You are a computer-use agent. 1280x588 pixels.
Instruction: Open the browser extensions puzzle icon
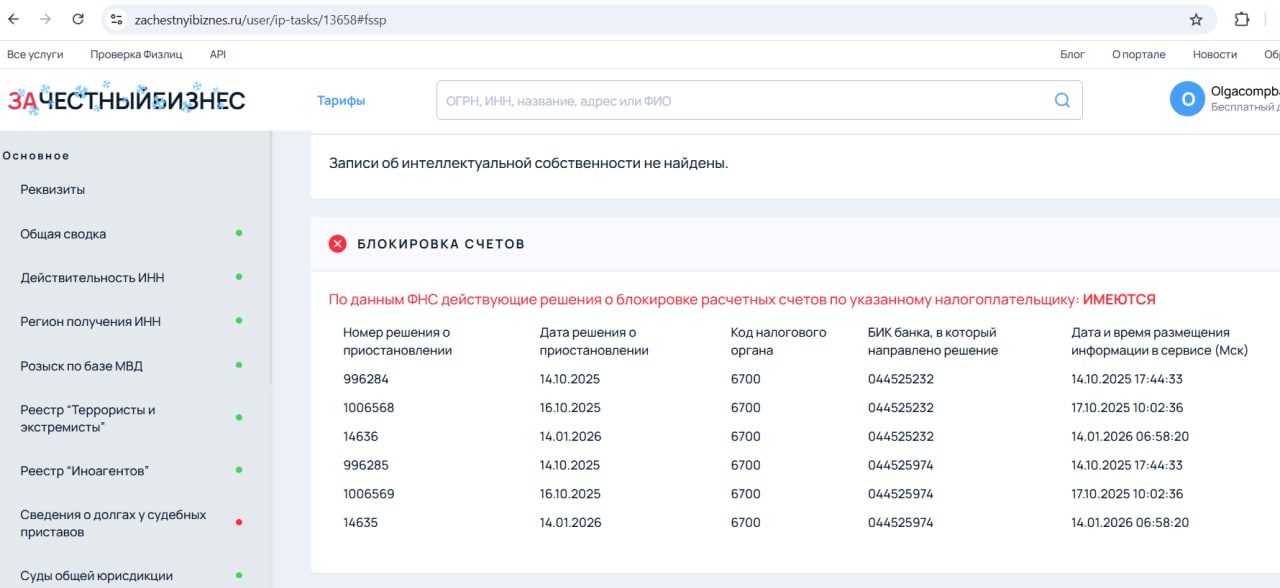(x=1242, y=19)
